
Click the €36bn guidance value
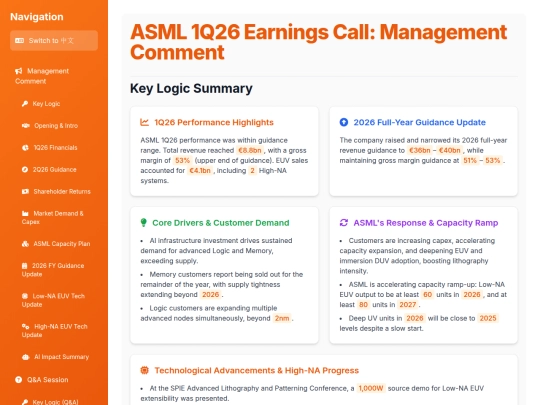point(419,150)
